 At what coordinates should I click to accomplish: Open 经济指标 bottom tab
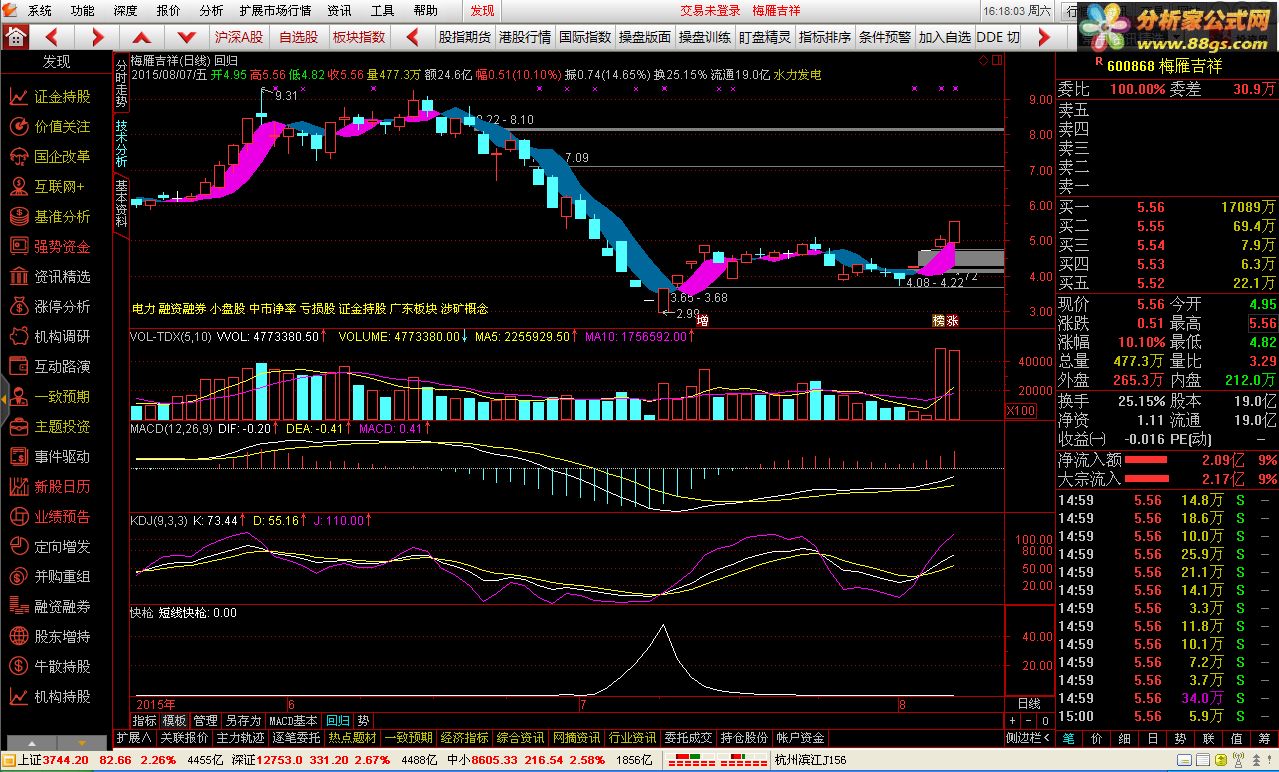464,738
